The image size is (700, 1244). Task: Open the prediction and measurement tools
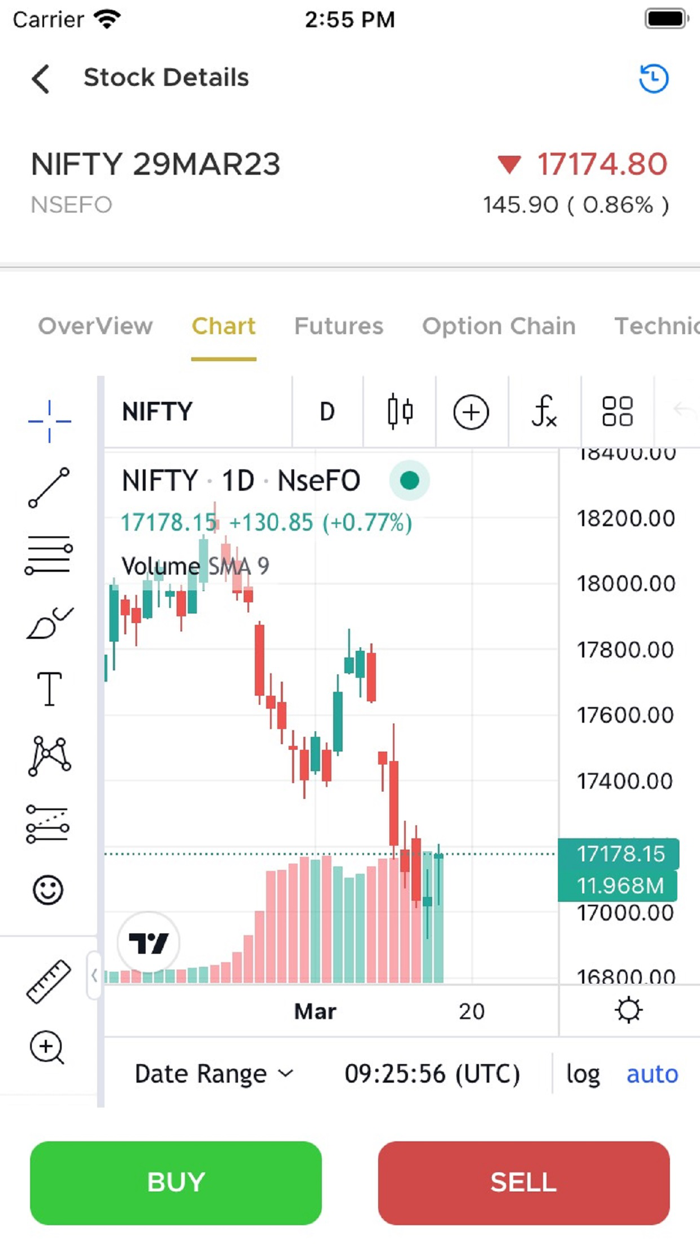tap(48, 823)
